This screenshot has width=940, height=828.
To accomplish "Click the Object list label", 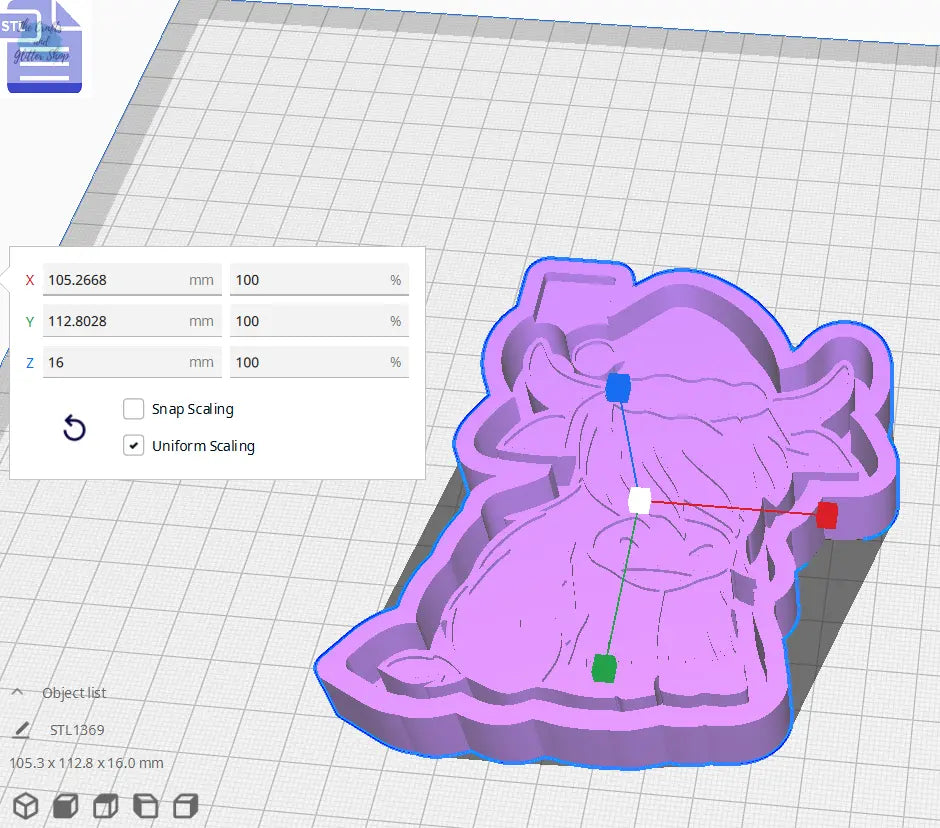I will pos(74,692).
